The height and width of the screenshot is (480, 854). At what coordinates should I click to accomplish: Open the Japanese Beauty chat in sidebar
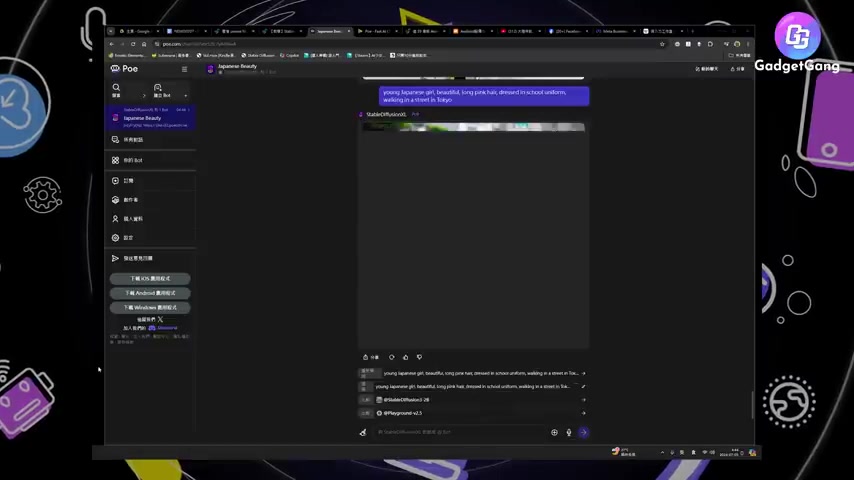coord(150,118)
